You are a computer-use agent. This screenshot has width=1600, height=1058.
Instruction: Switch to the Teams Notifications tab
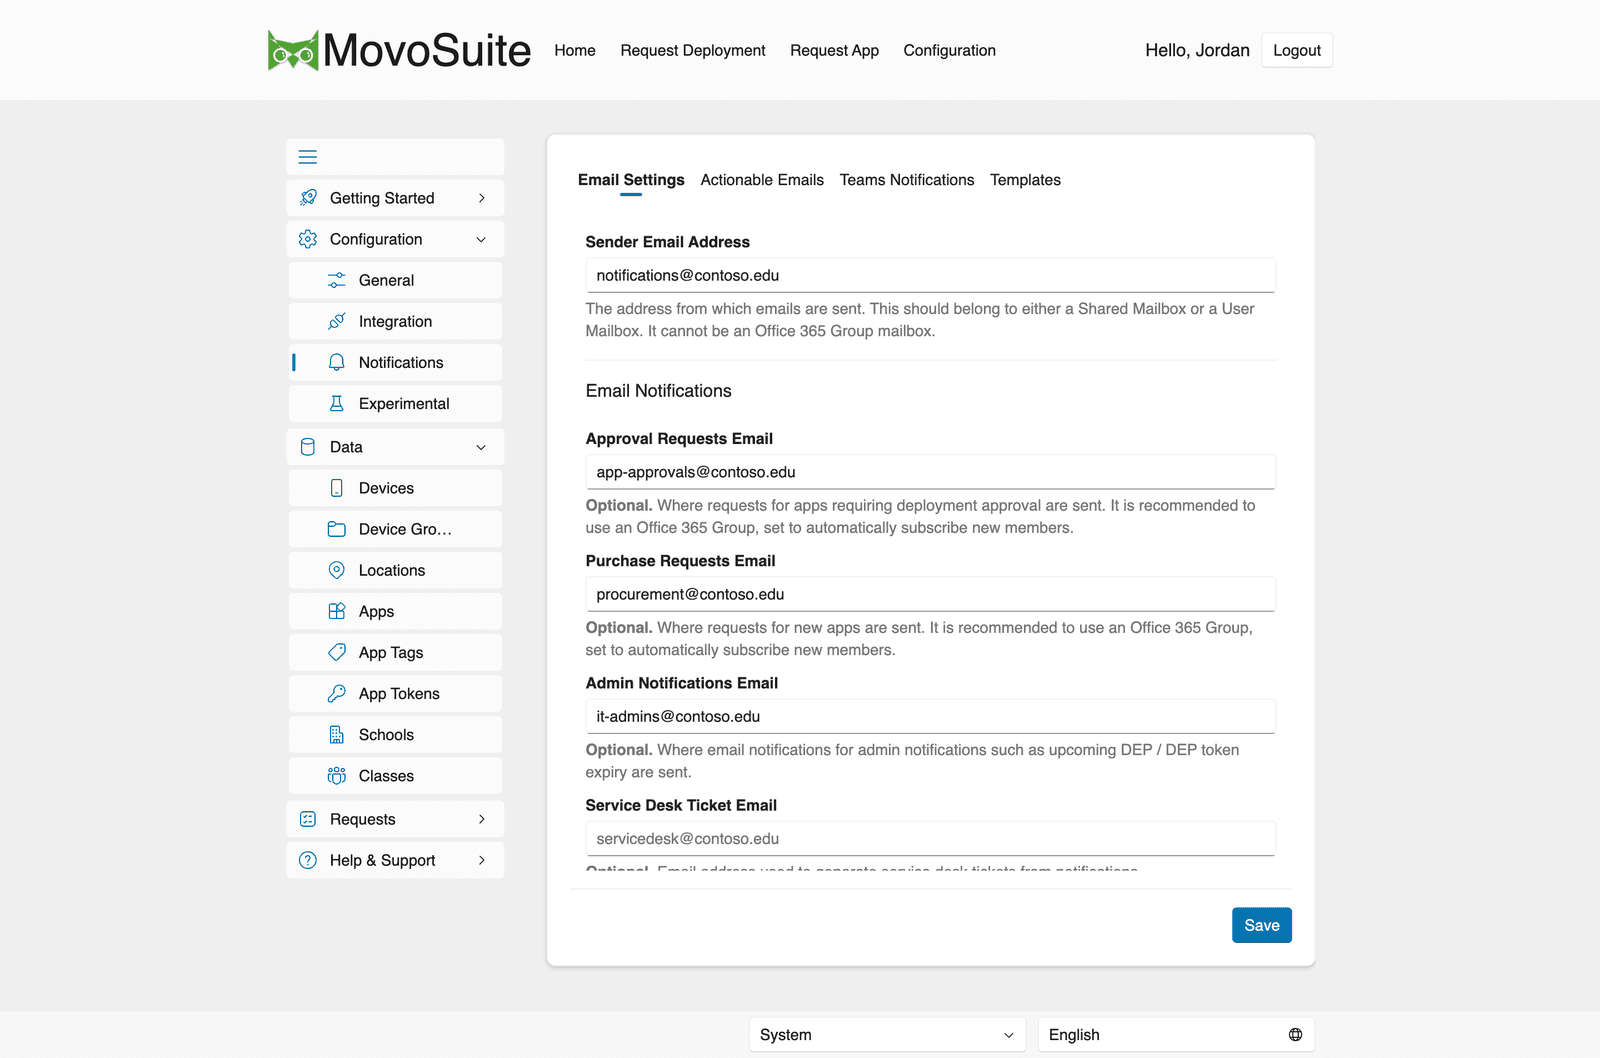click(x=907, y=180)
